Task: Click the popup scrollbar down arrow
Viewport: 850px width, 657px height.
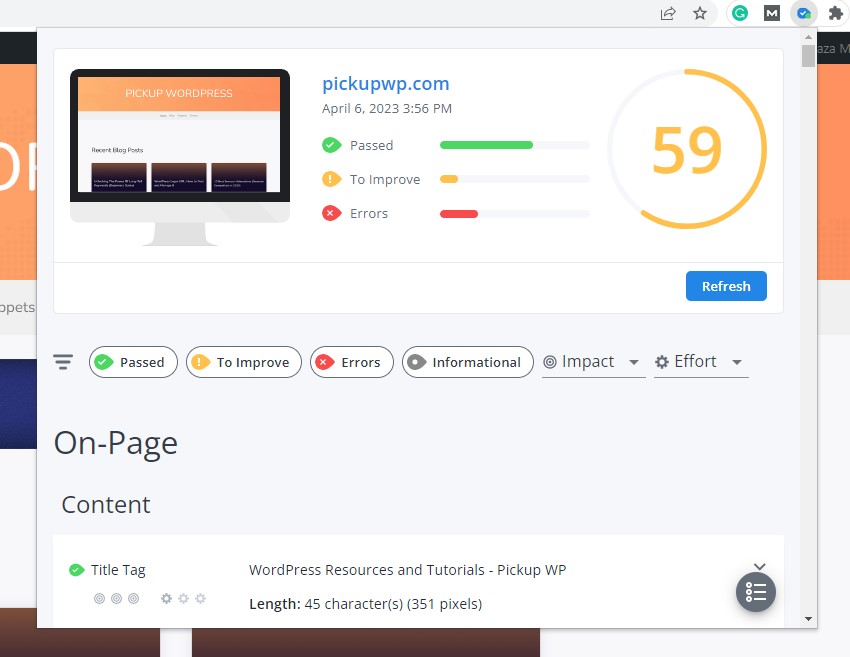Action: tap(808, 619)
